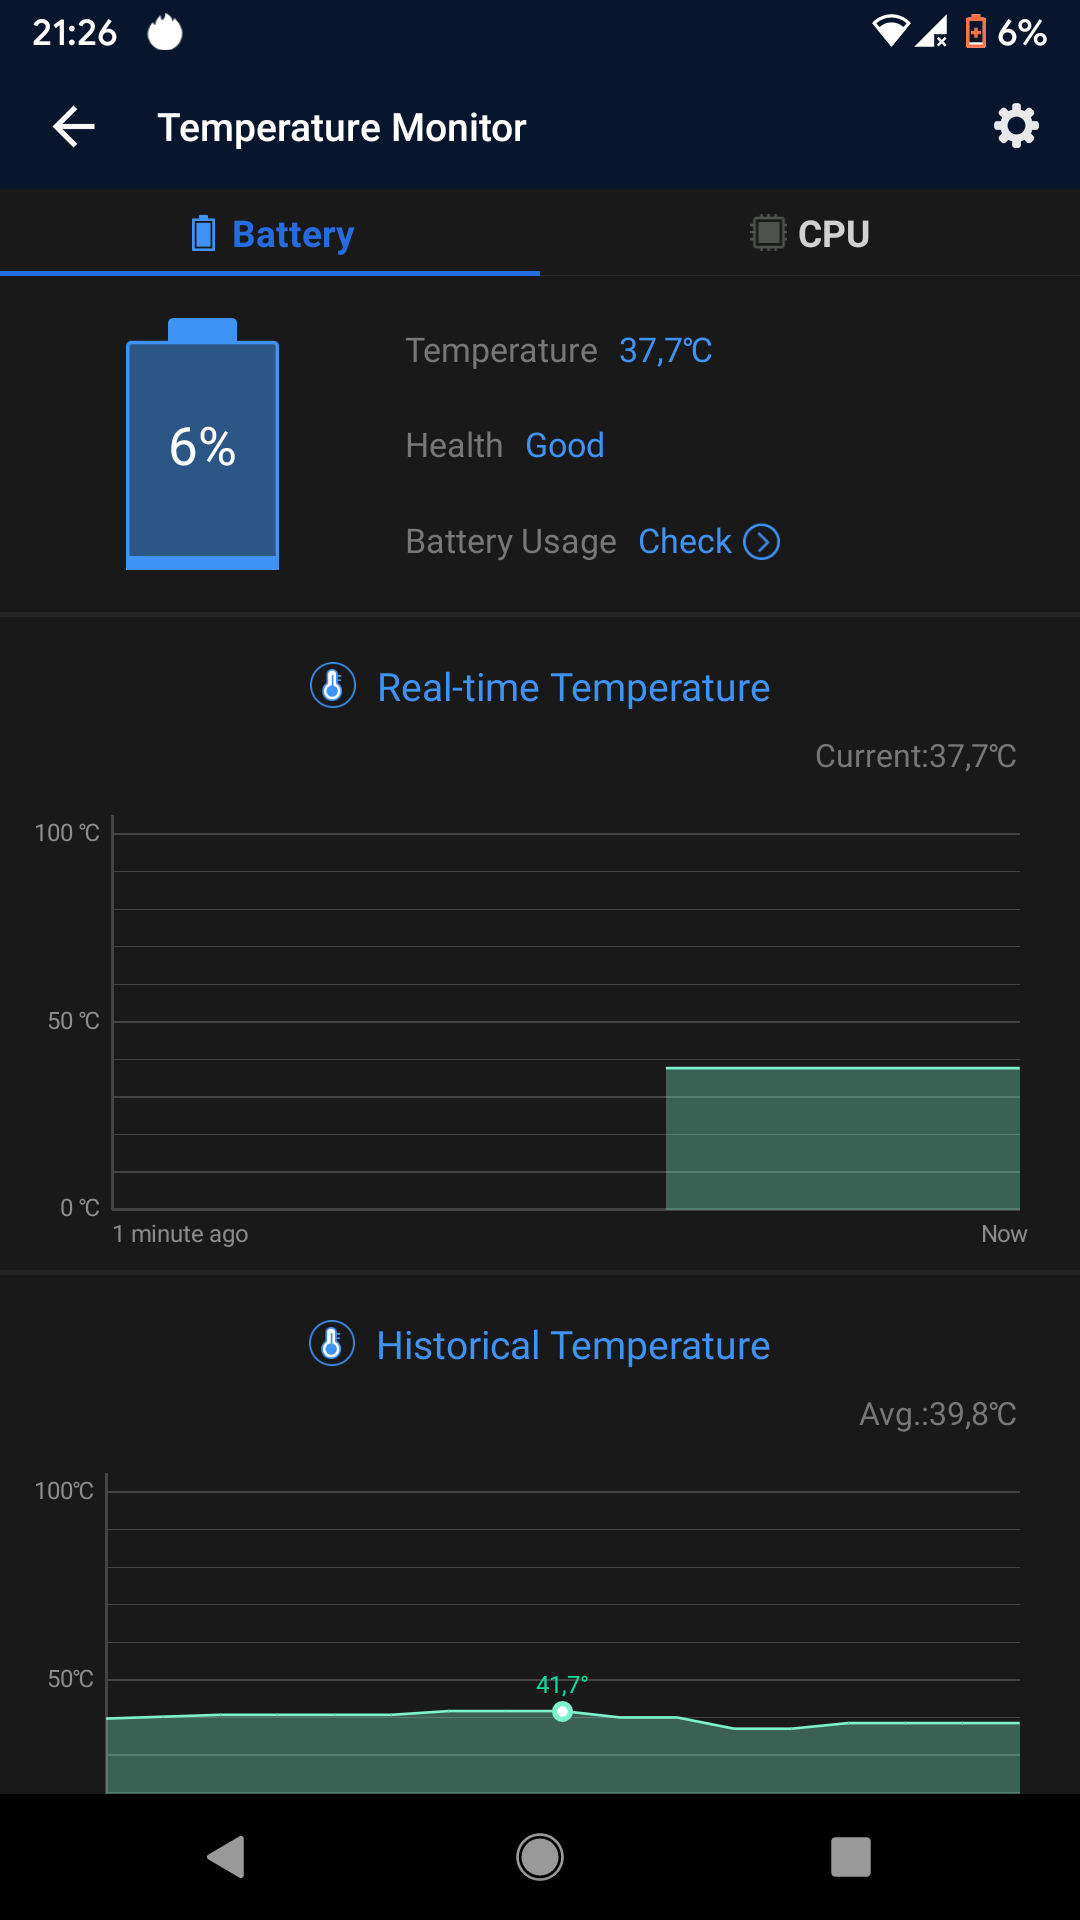Open the Battery Usage Check link

pos(685,542)
